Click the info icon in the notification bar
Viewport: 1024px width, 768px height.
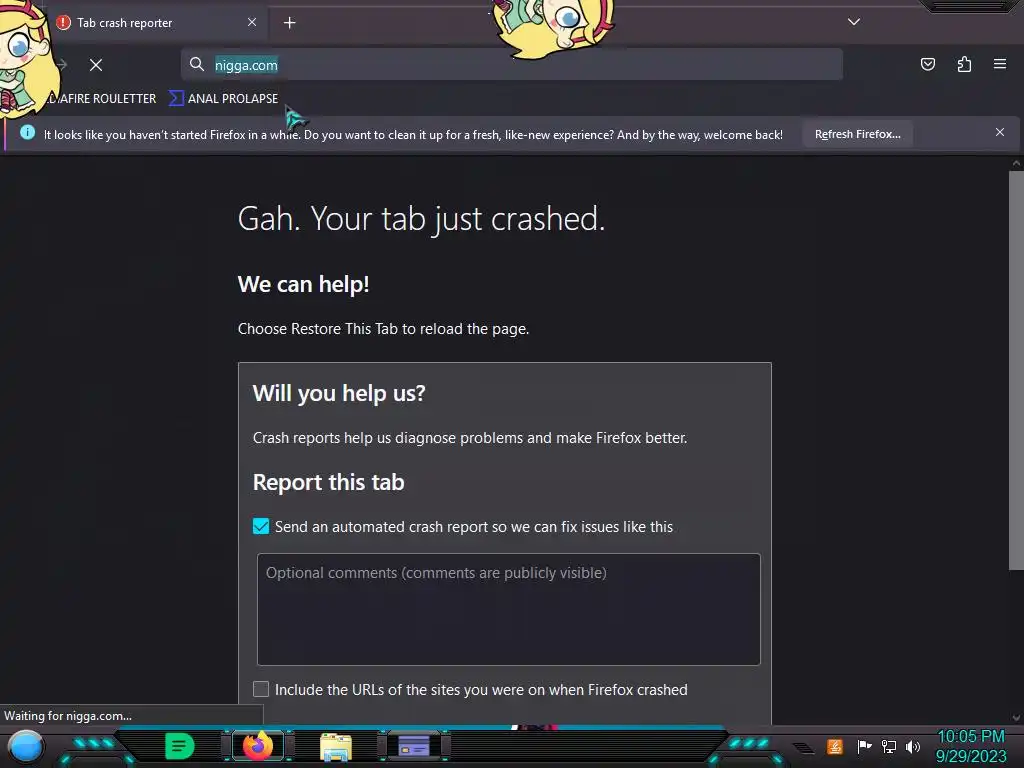27,133
